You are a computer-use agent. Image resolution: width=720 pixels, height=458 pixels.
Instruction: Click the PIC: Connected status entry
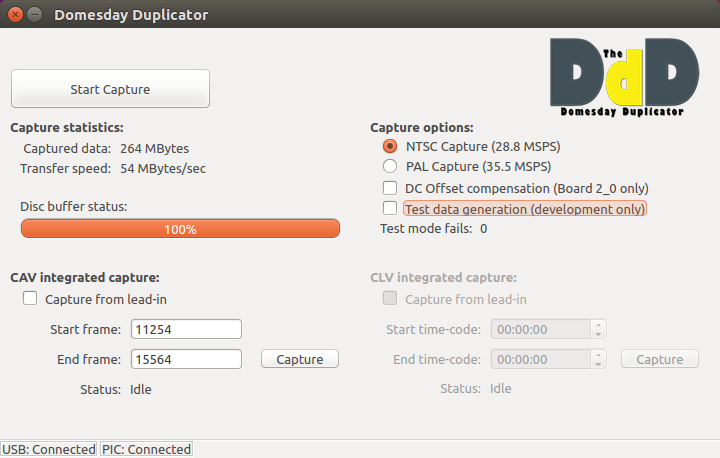146,449
